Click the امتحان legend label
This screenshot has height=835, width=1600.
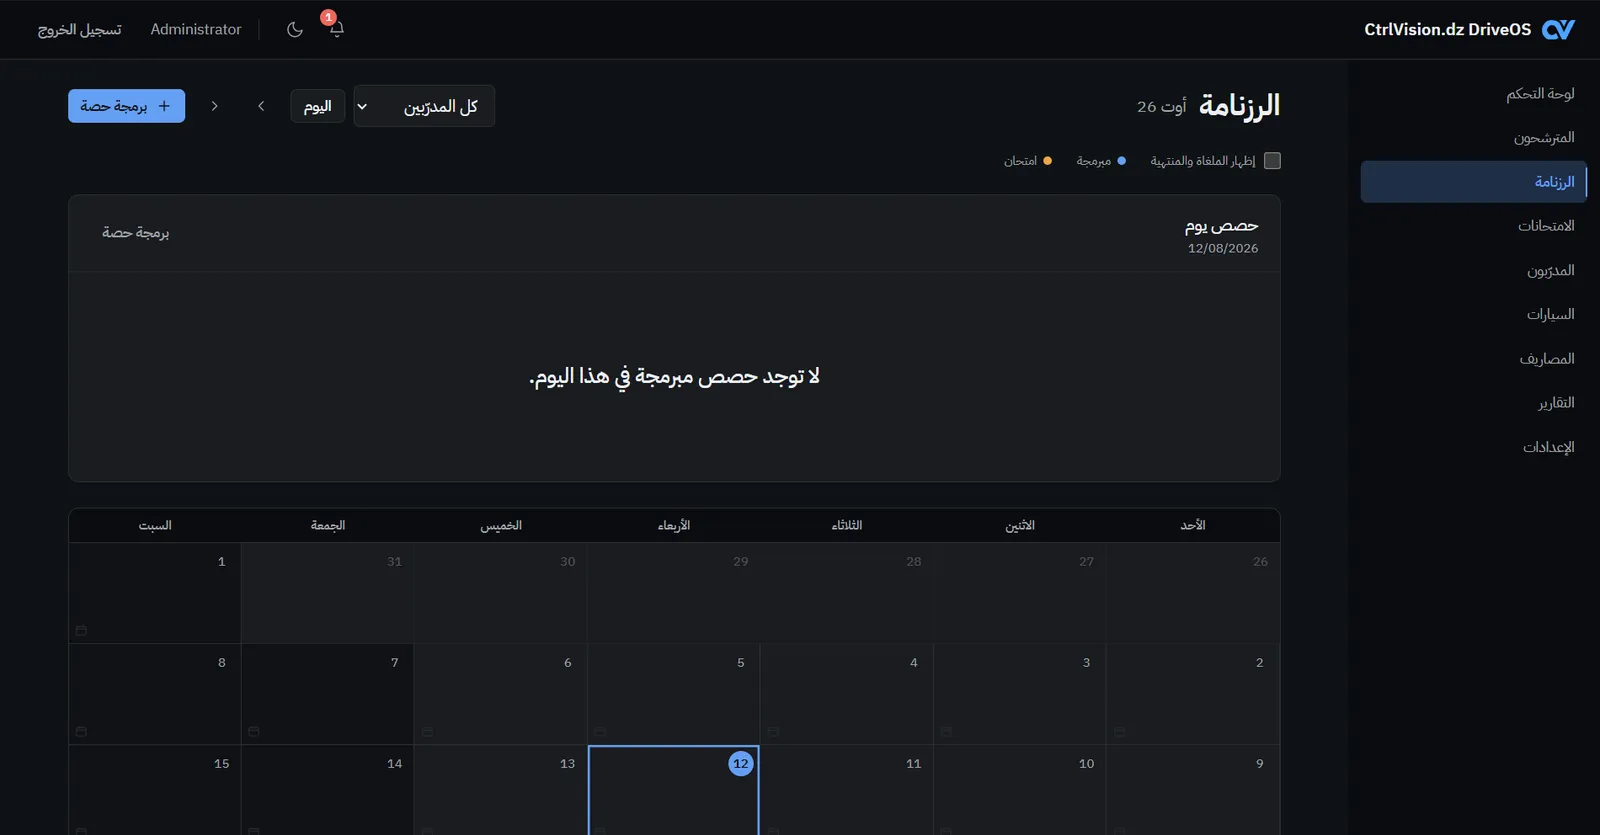(1021, 161)
